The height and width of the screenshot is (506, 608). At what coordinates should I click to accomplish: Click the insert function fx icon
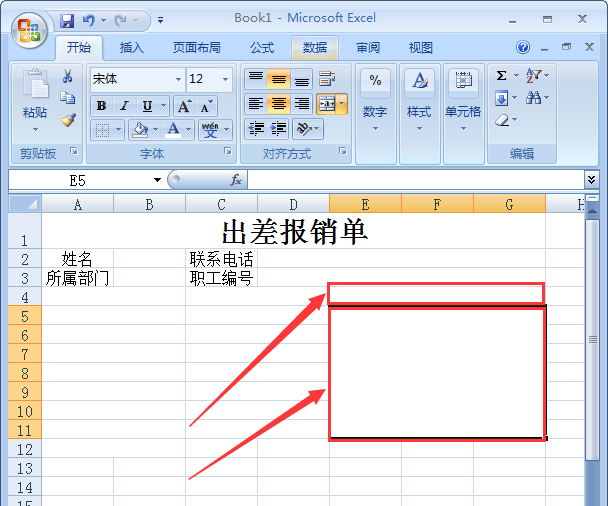coord(236,180)
